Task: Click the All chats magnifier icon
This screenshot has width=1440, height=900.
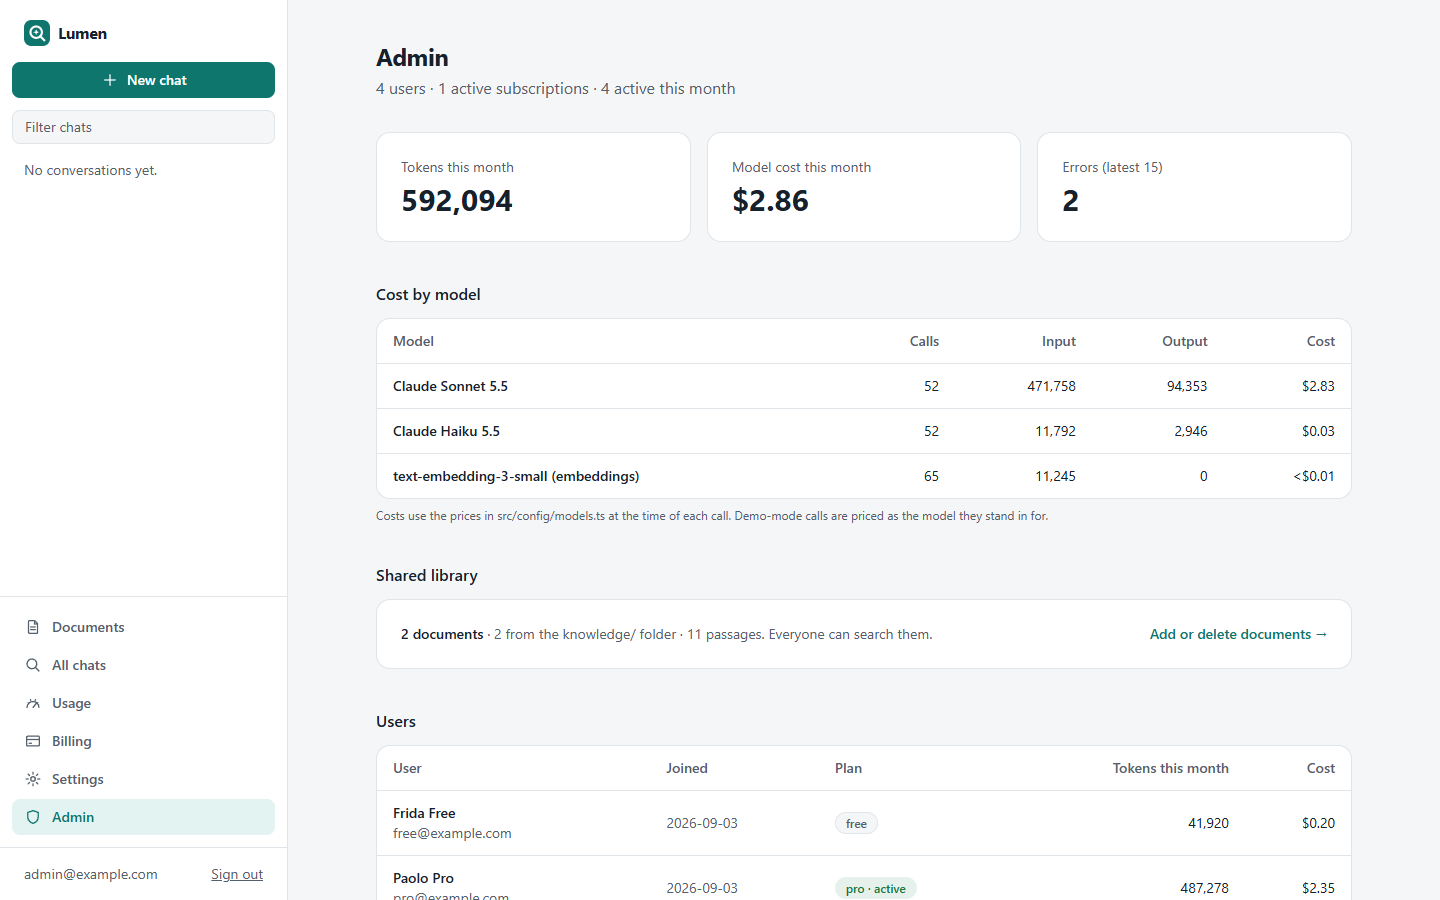Action: tap(33, 665)
